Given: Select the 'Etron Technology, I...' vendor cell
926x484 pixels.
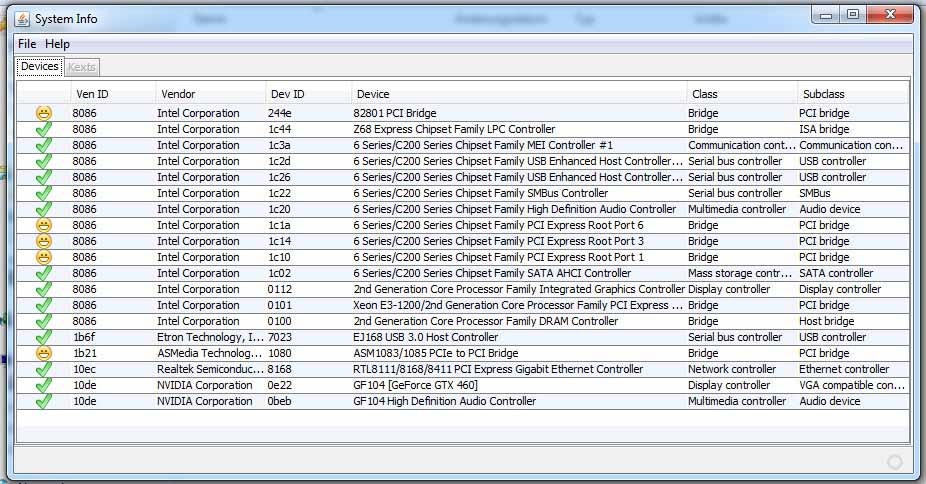Looking at the screenshot, I should pos(210,337).
